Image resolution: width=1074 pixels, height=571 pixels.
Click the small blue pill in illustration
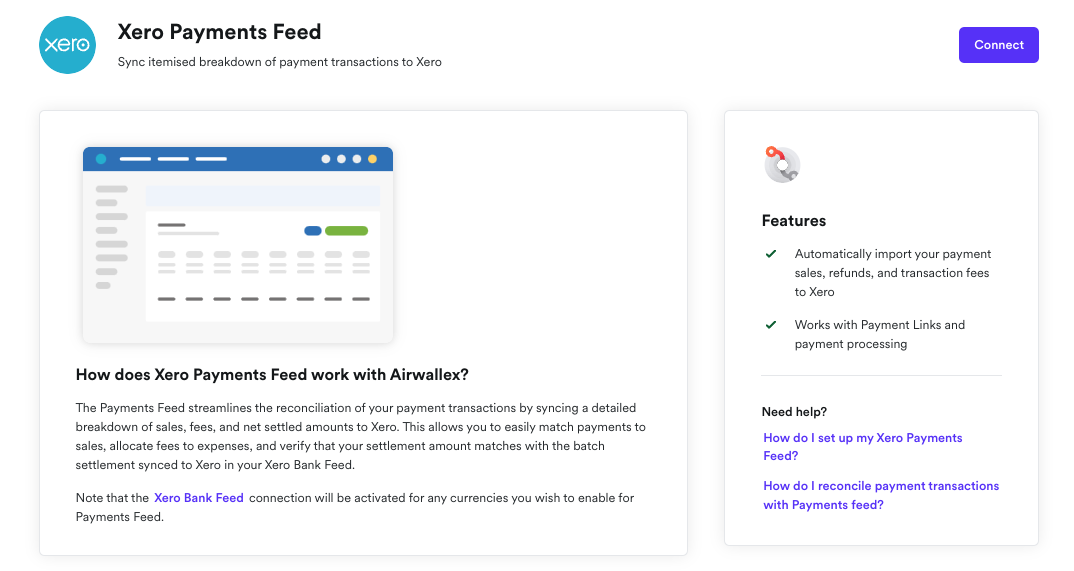pos(312,231)
